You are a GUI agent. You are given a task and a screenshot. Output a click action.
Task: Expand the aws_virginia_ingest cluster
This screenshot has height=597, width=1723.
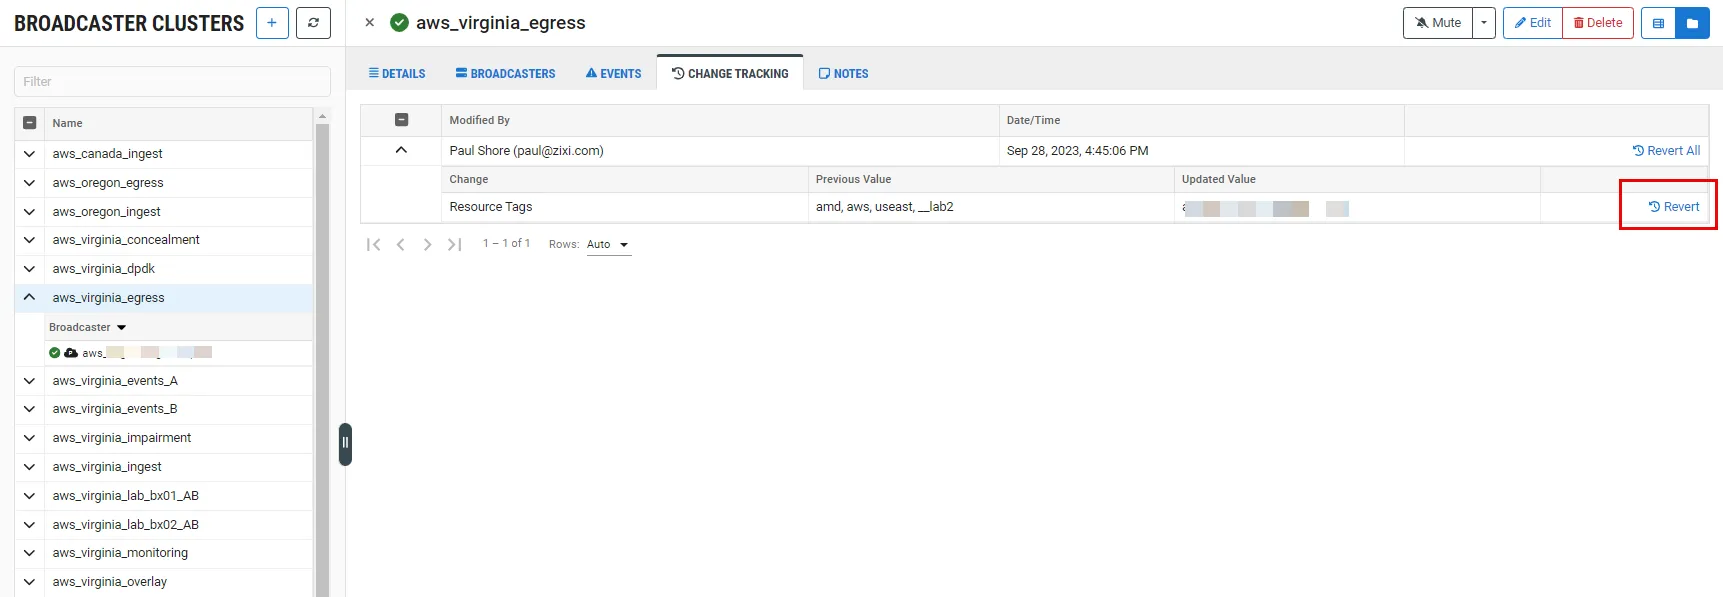coord(30,467)
